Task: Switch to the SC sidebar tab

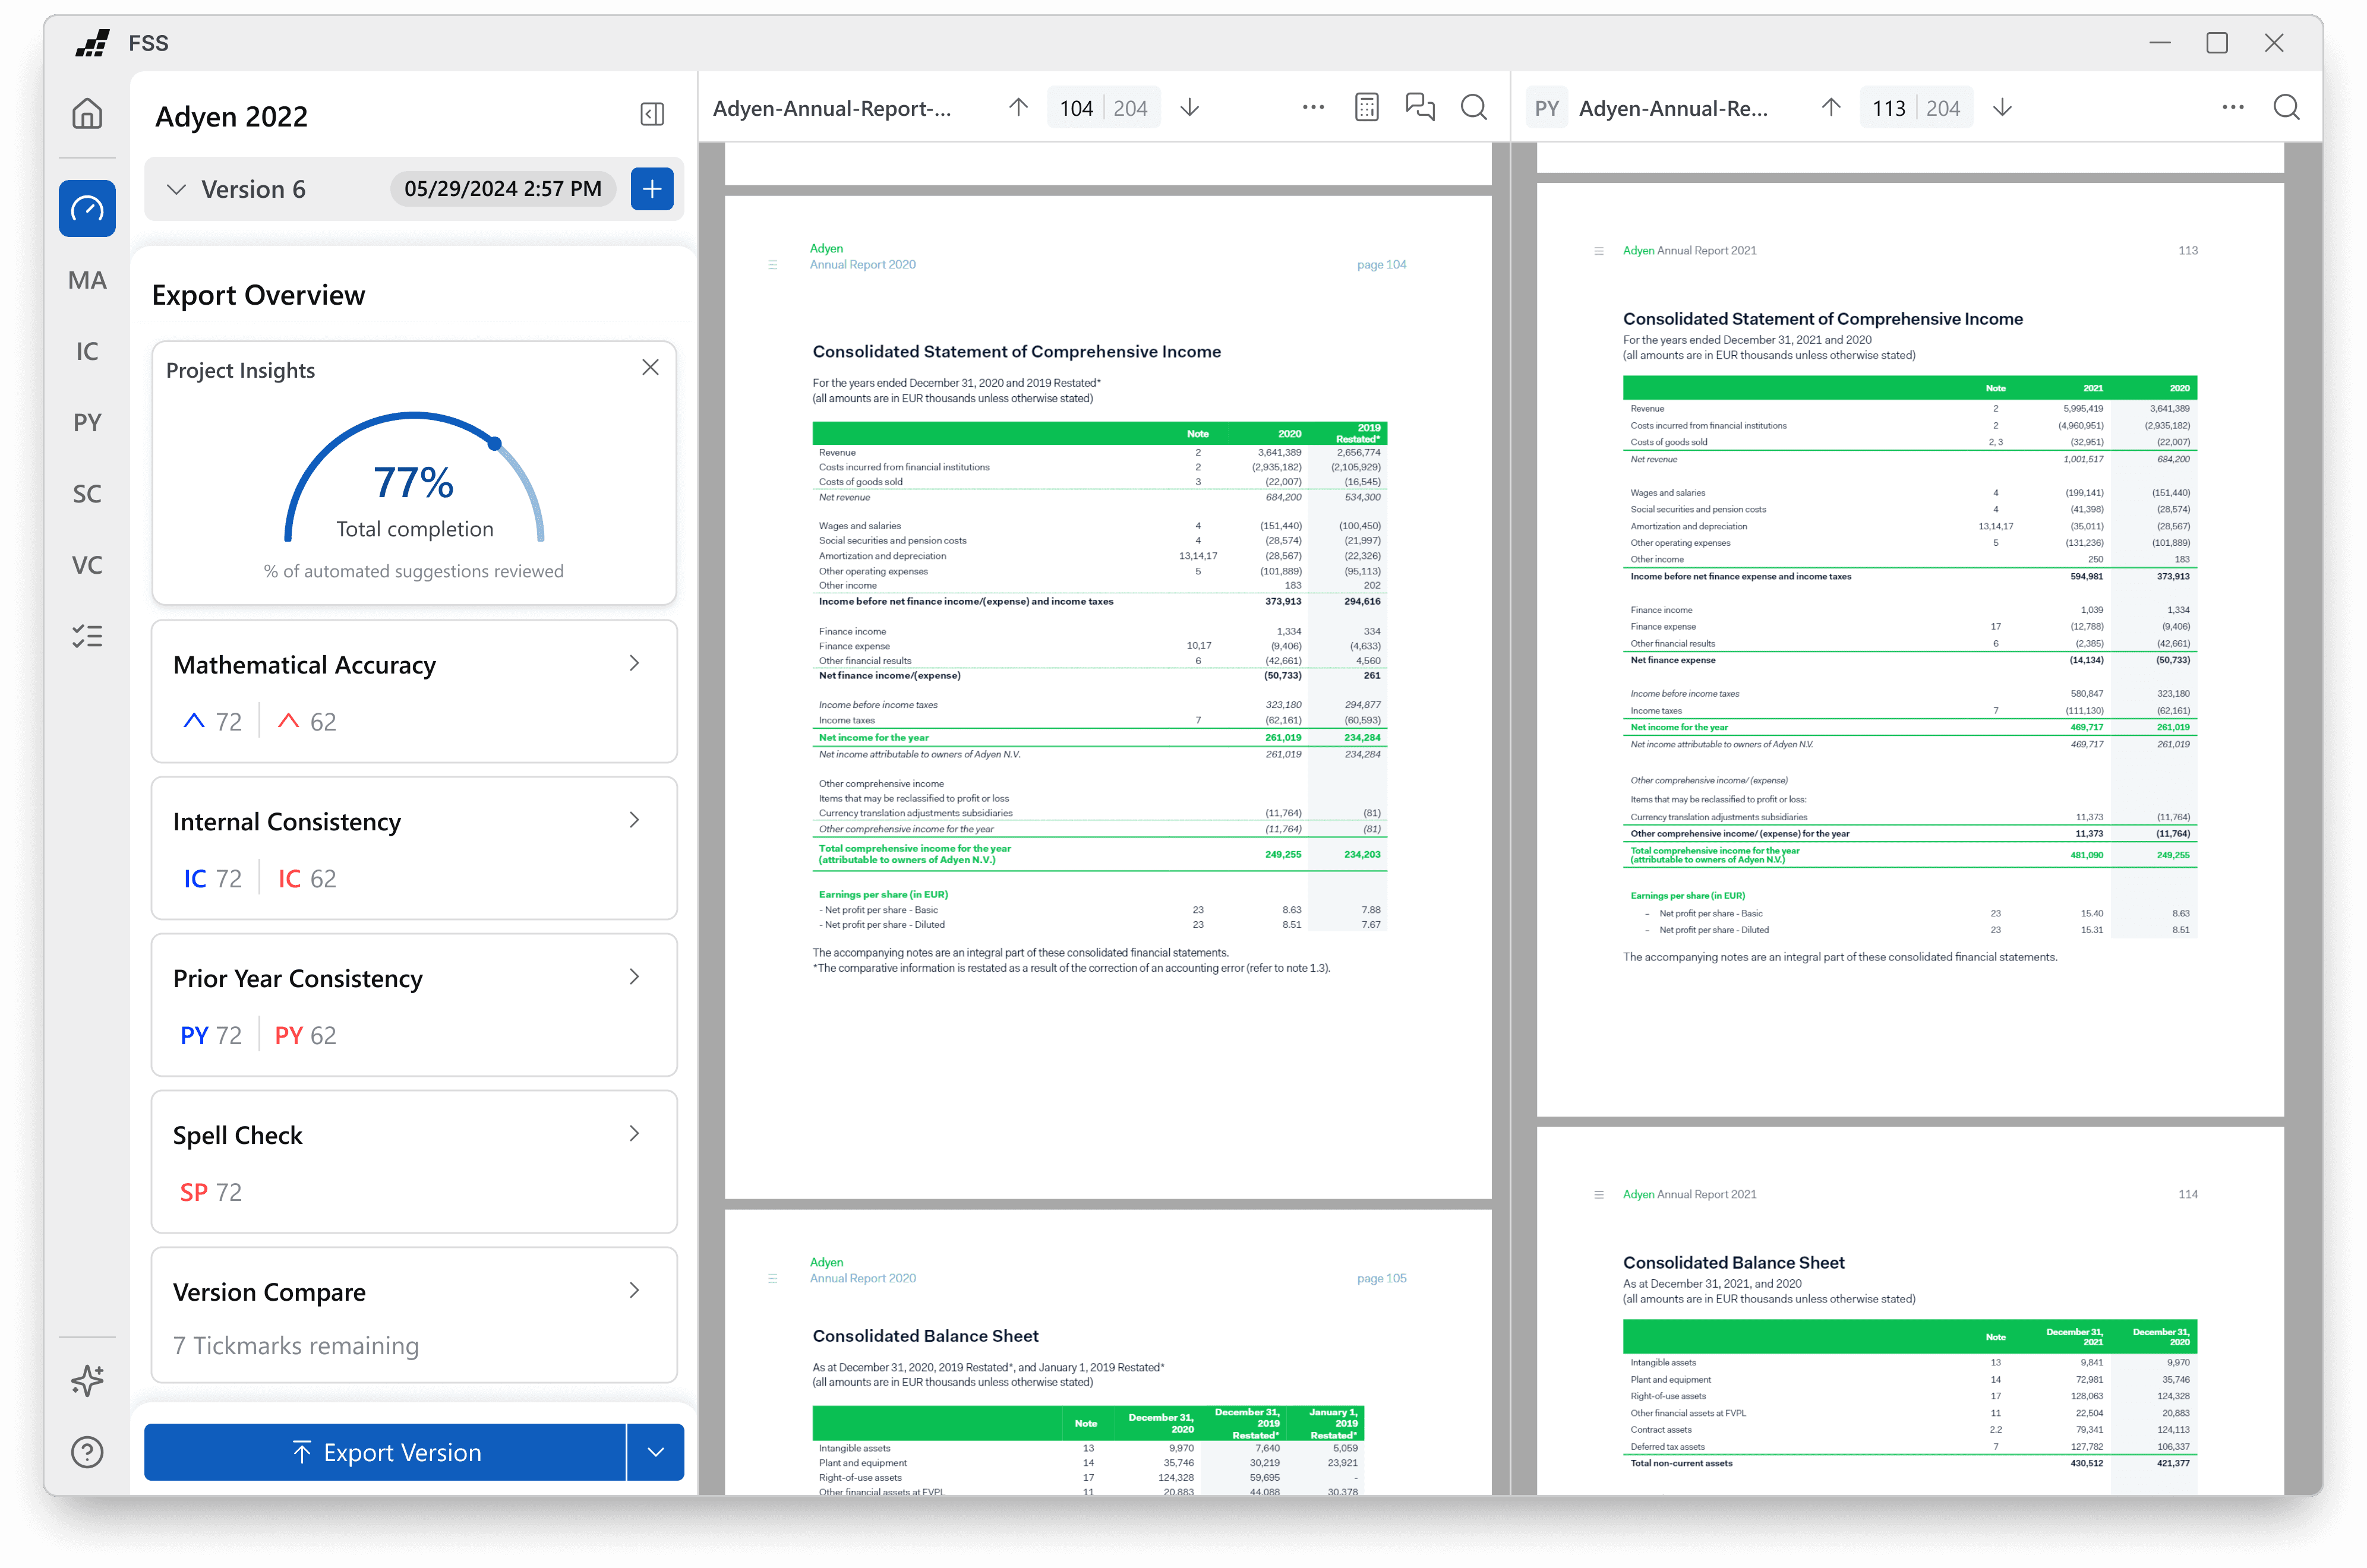Action: pyautogui.click(x=87, y=494)
